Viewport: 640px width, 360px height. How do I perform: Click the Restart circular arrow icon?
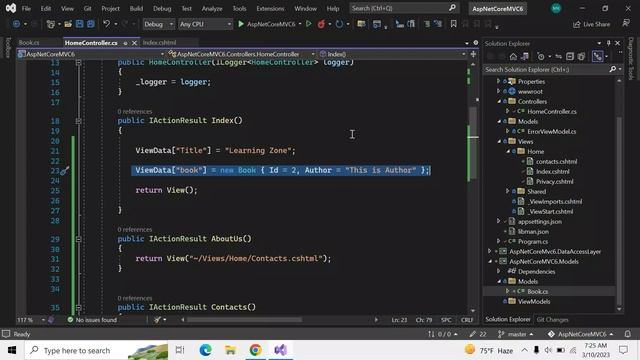(339, 24)
